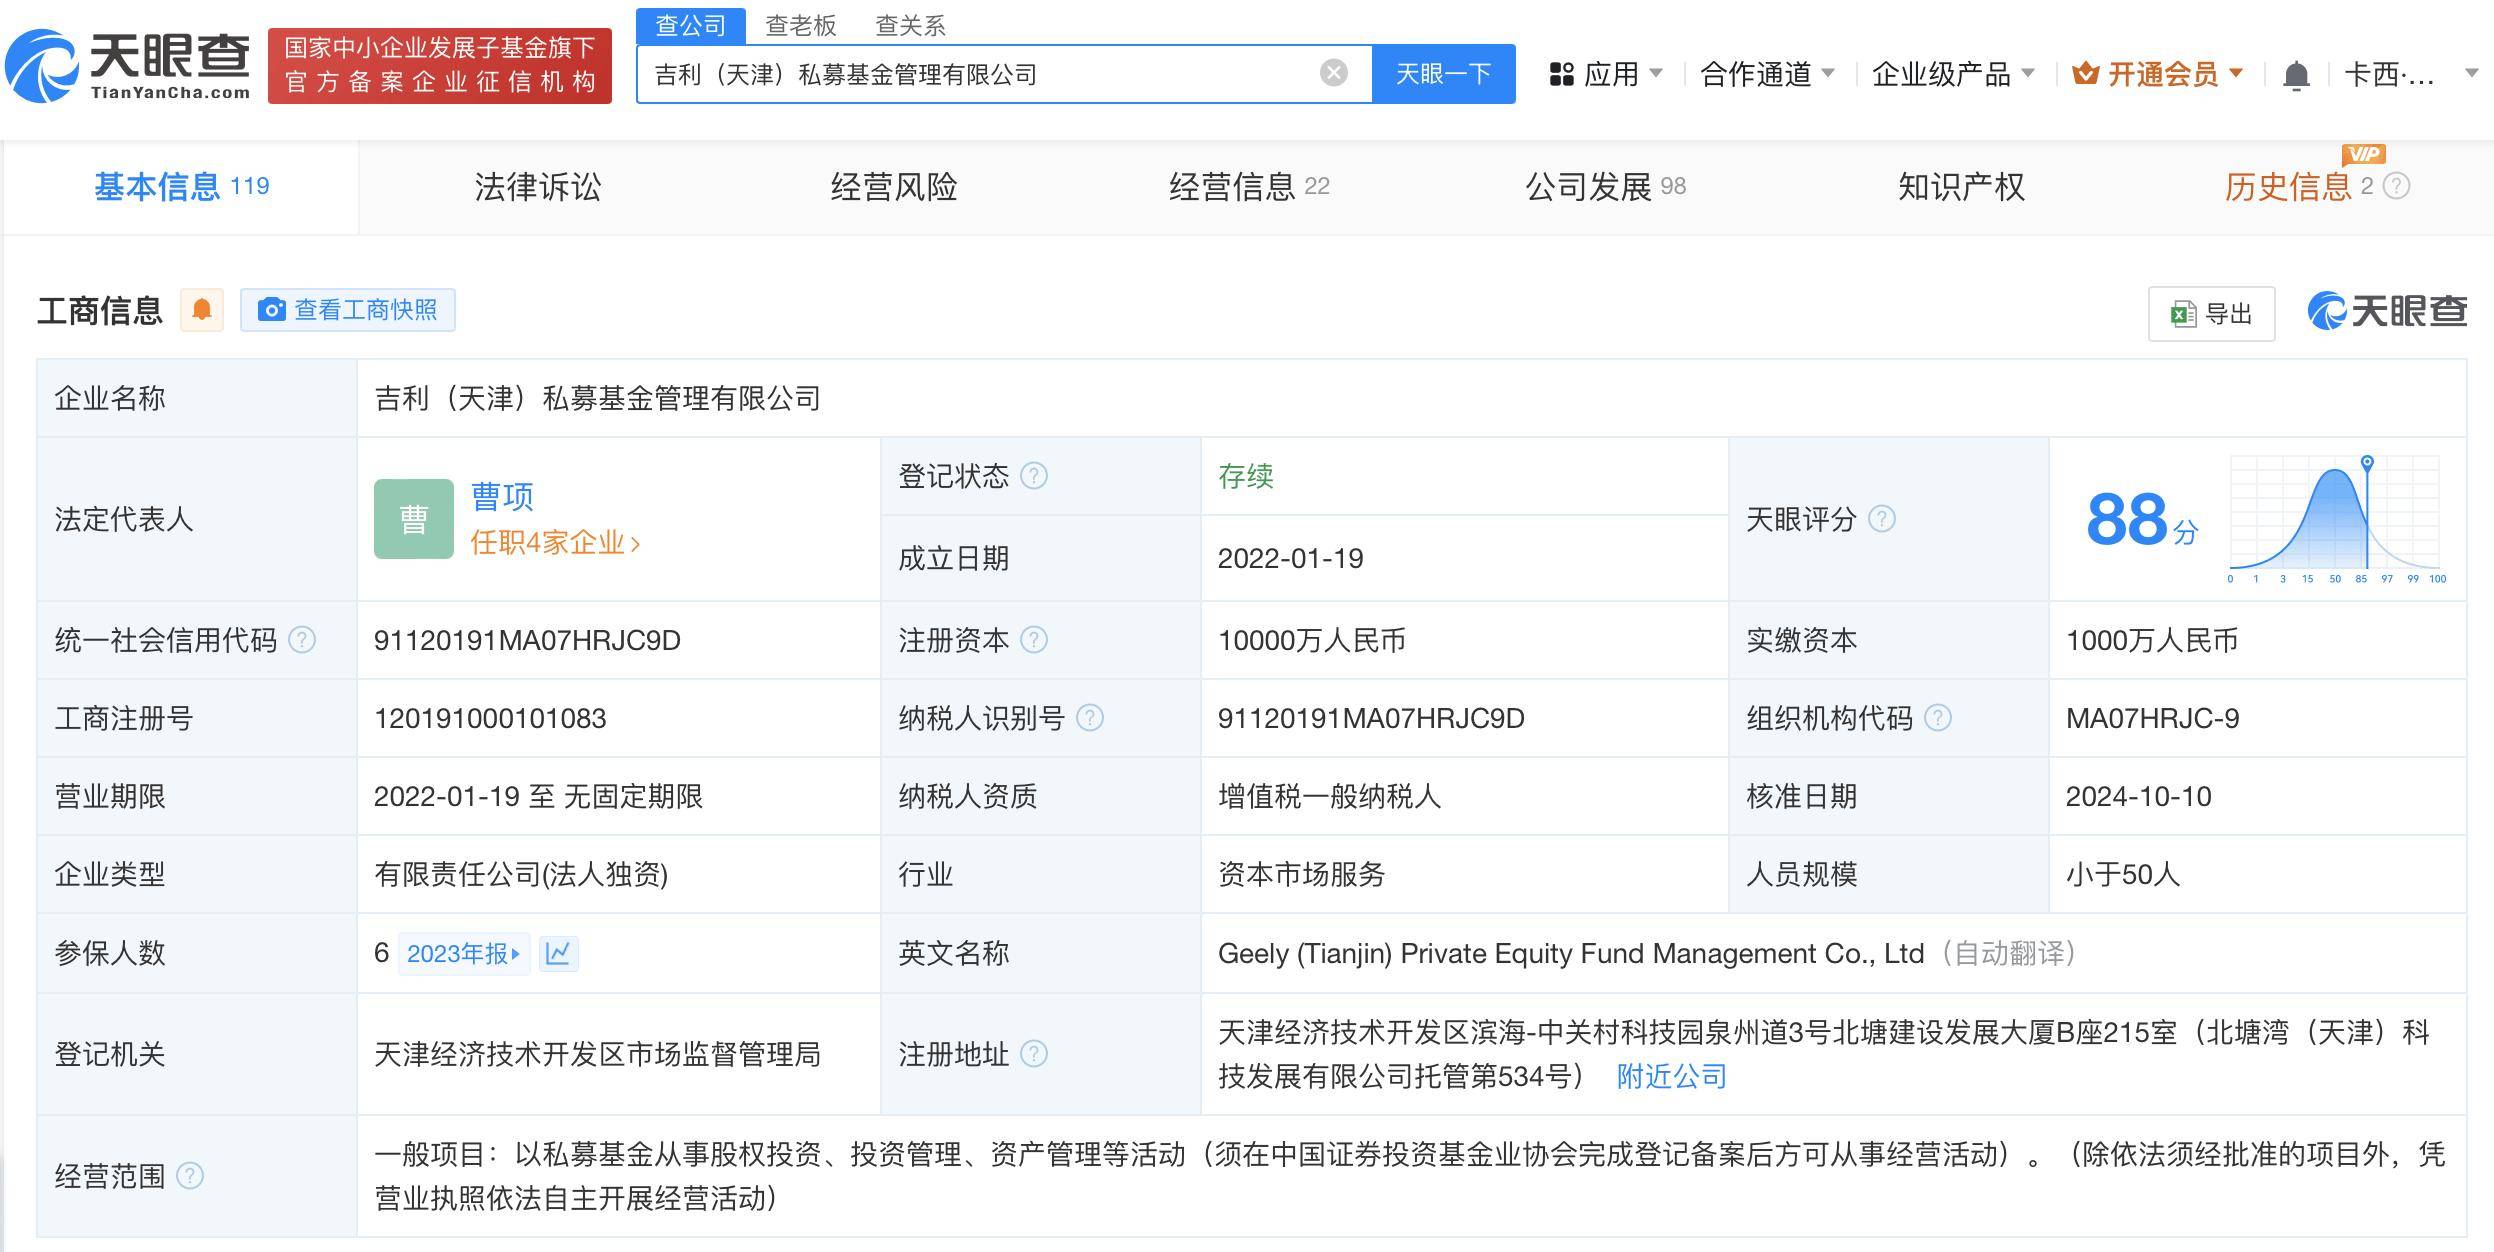2494x1252 pixels.
Task: Expand 任职4家企业 list
Action: click(555, 543)
